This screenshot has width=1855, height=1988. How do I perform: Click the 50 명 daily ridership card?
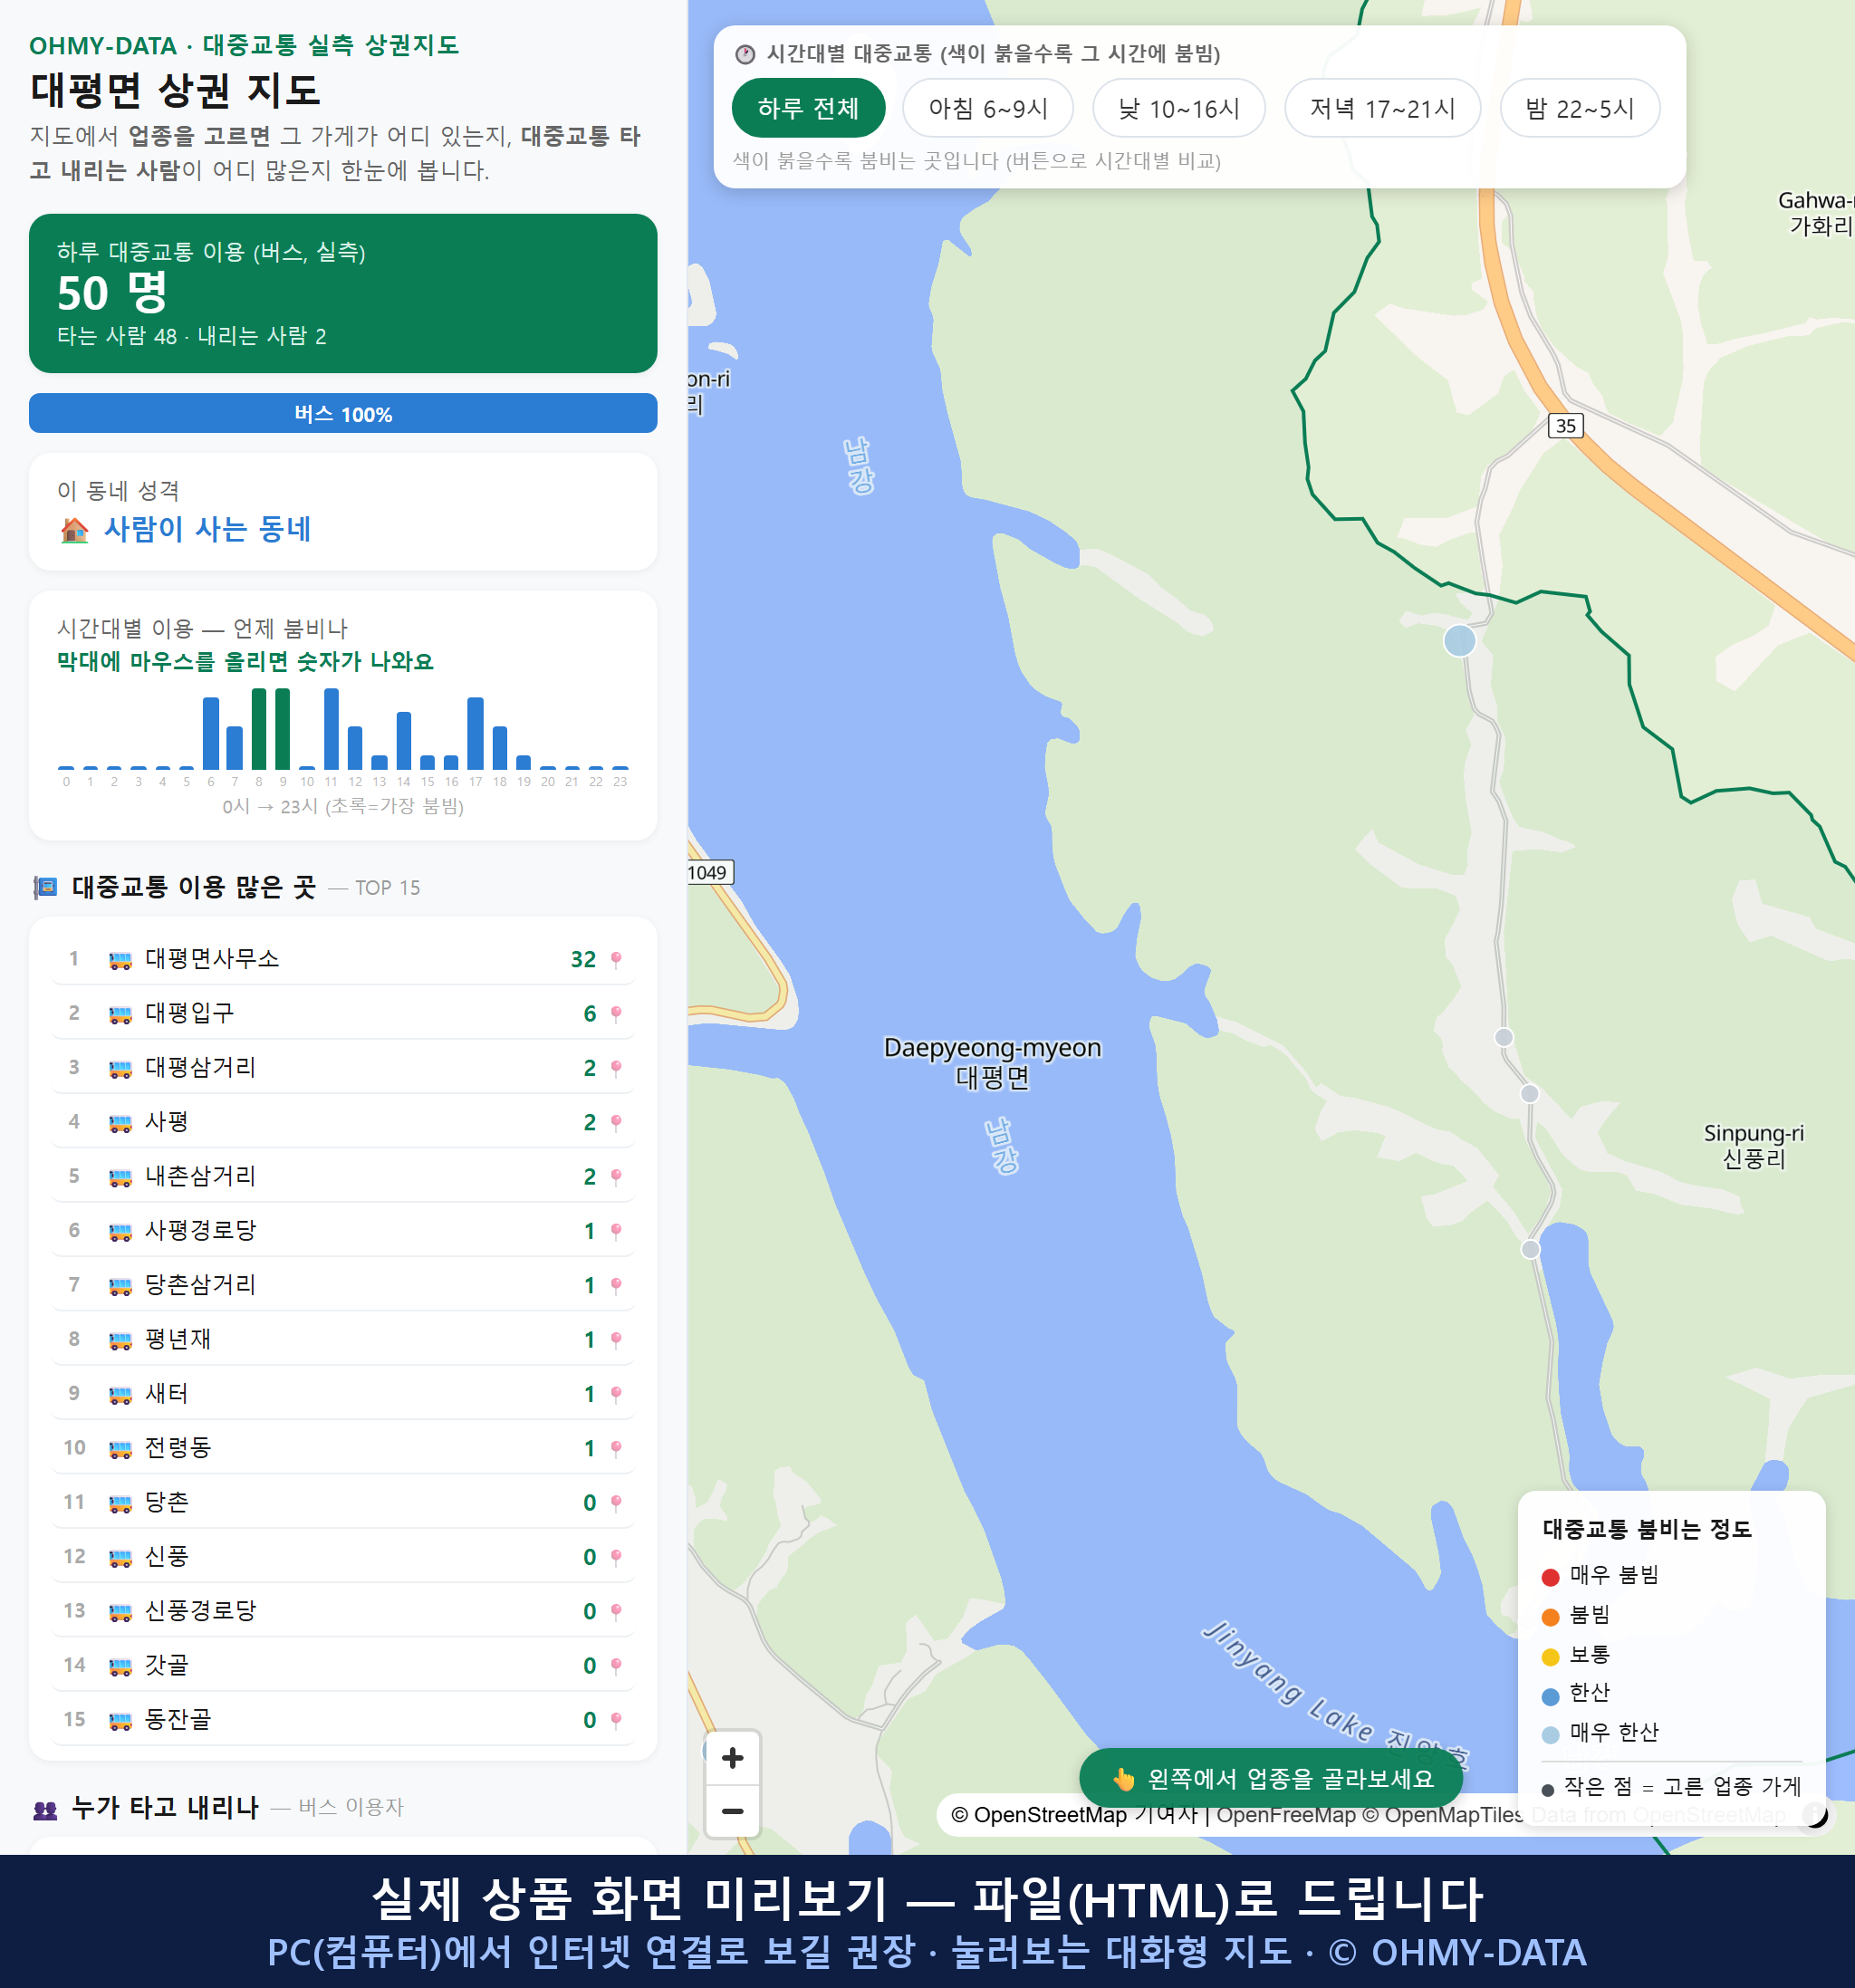[343, 293]
